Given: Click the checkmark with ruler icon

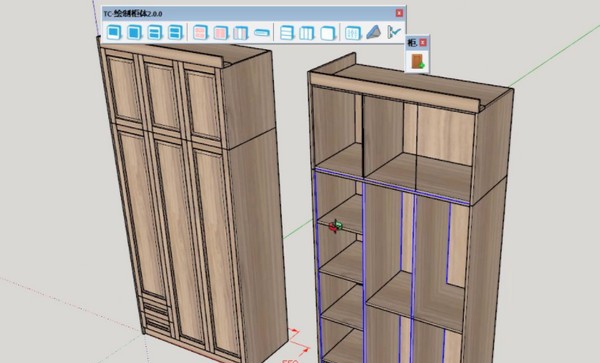Looking at the screenshot, I should tap(394, 32).
